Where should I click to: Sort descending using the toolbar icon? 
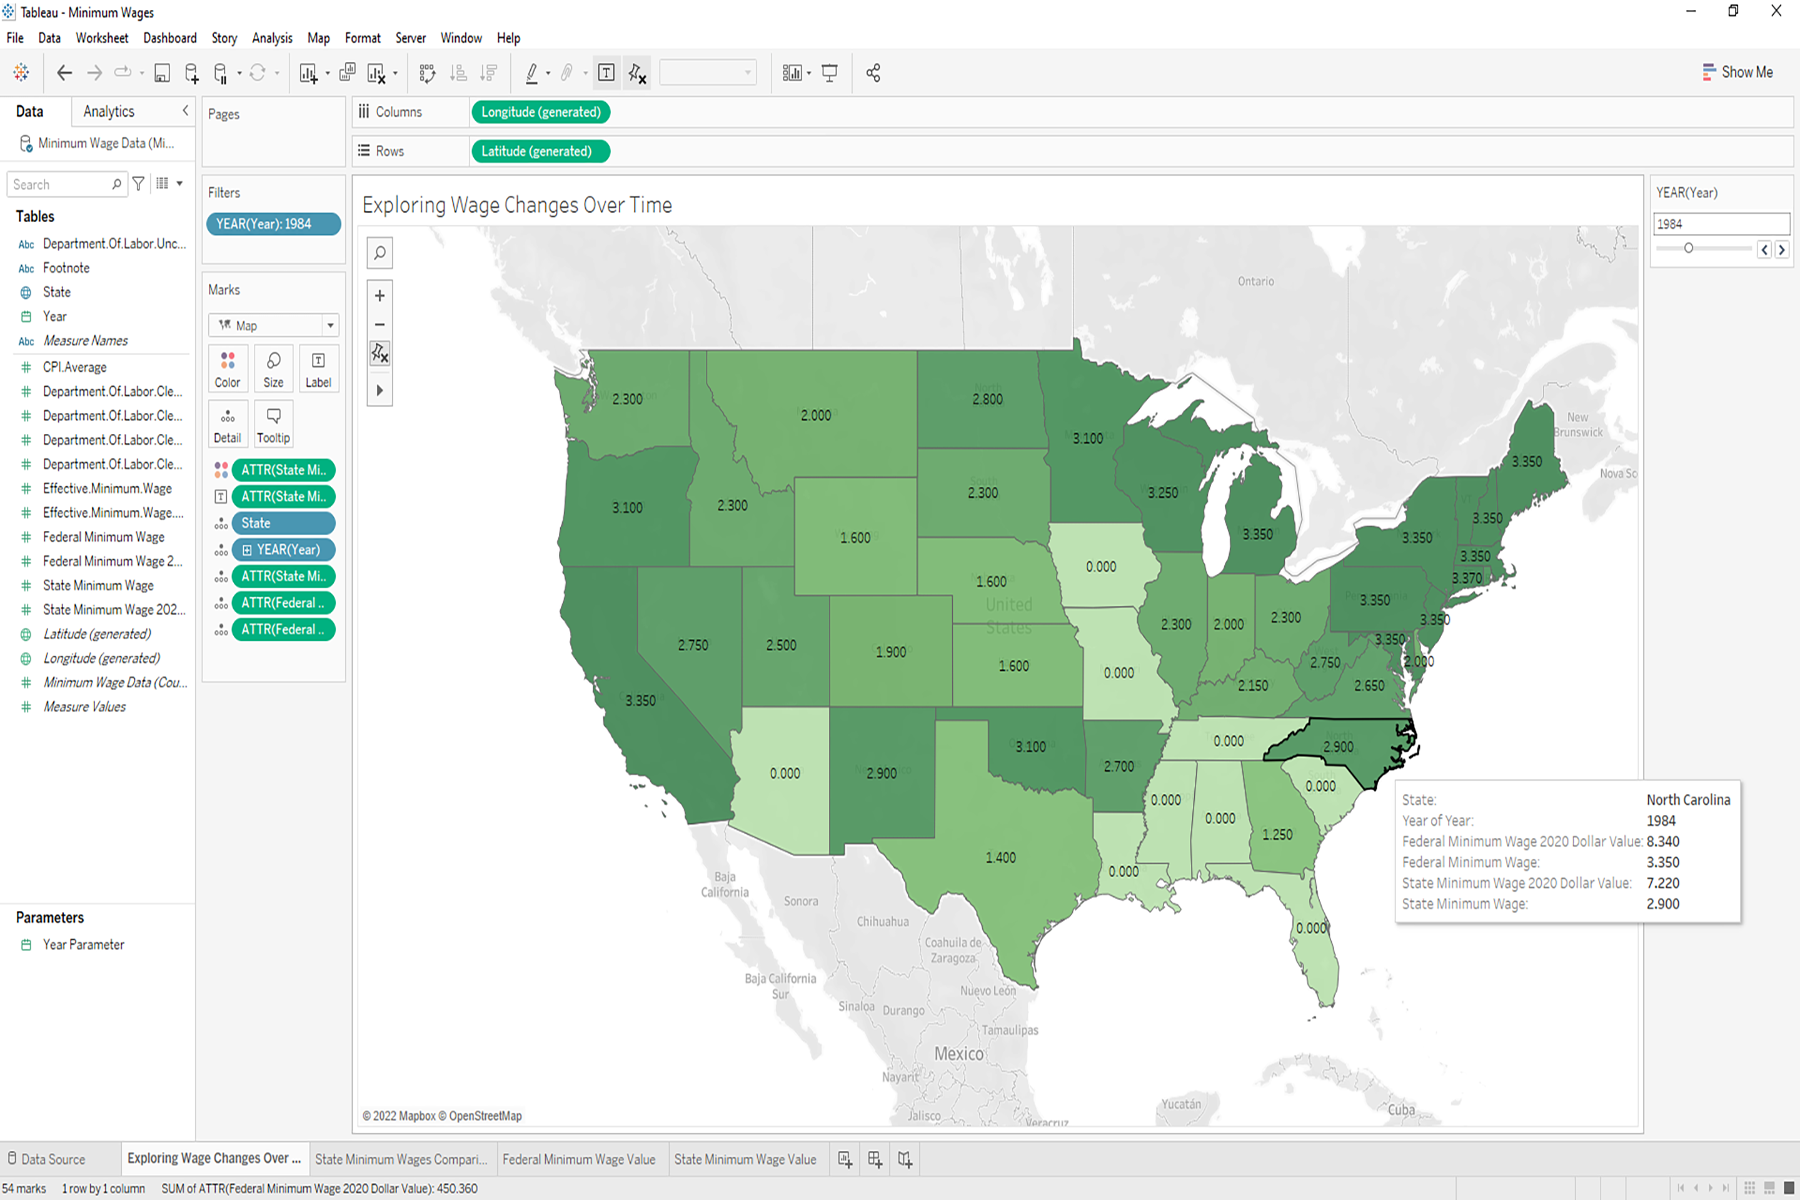click(x=488, y=72)
